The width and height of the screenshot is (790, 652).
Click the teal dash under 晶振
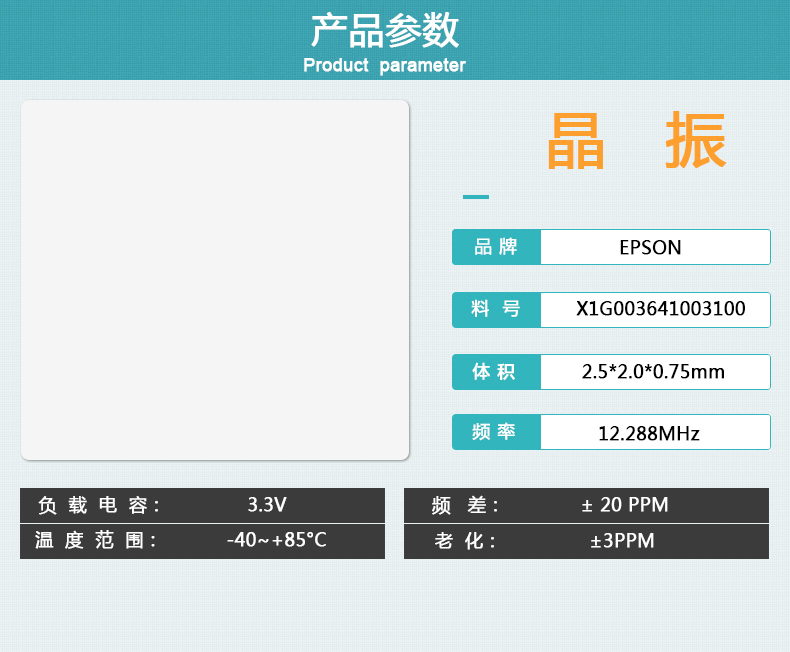tap(476, 197)
